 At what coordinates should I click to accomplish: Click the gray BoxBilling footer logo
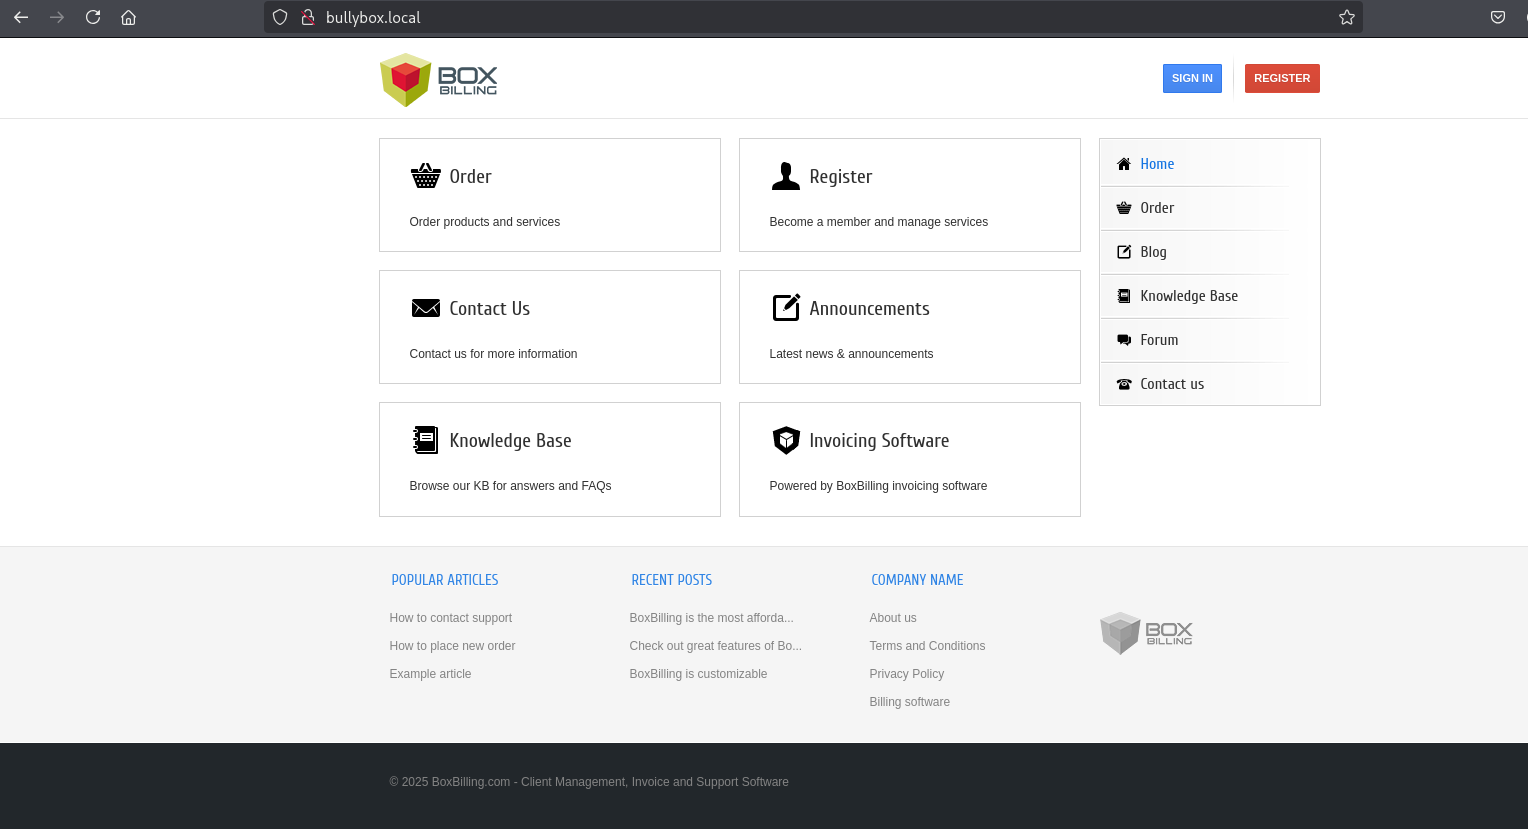(x=1146, y=633)
